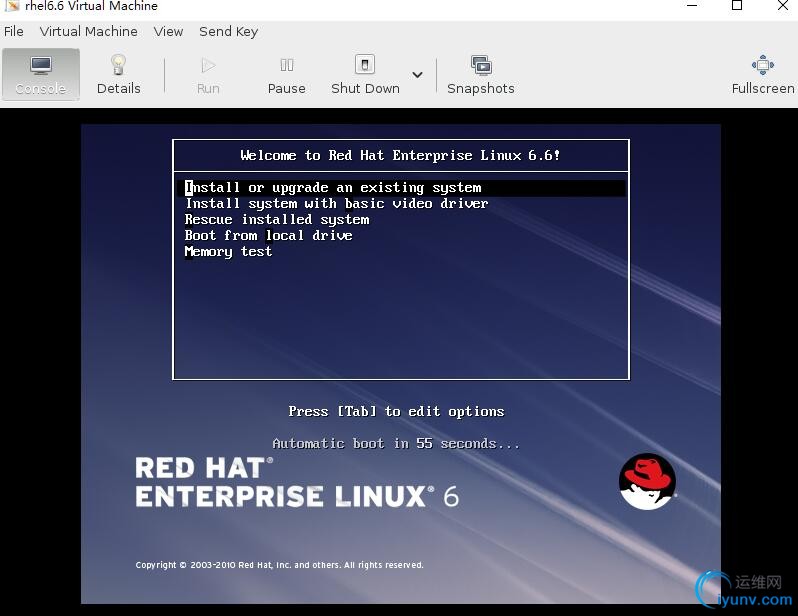Viewport: 798px width, 616px height.
Task: Shut Down the virtual machine
Action: tap(365, 75)
